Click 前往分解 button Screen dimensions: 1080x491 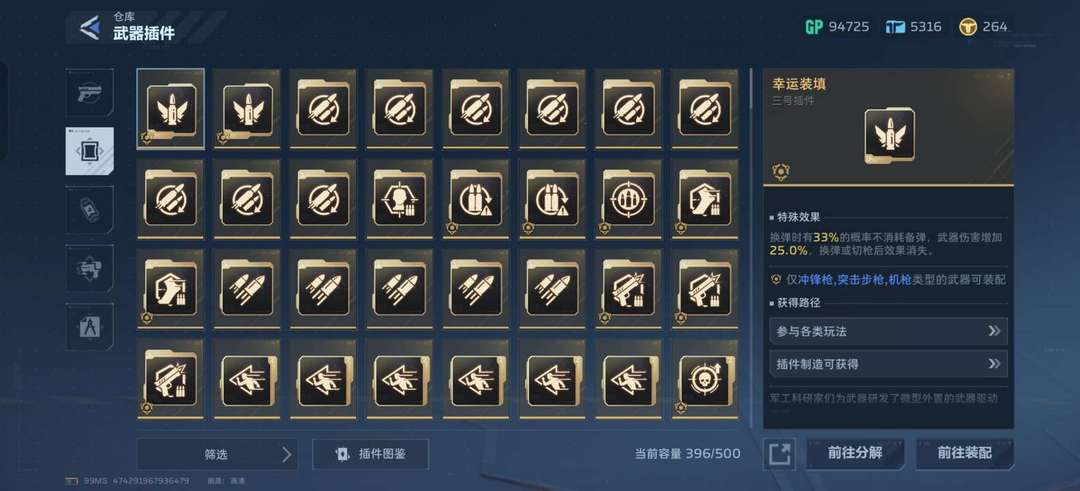click(855, 454)
